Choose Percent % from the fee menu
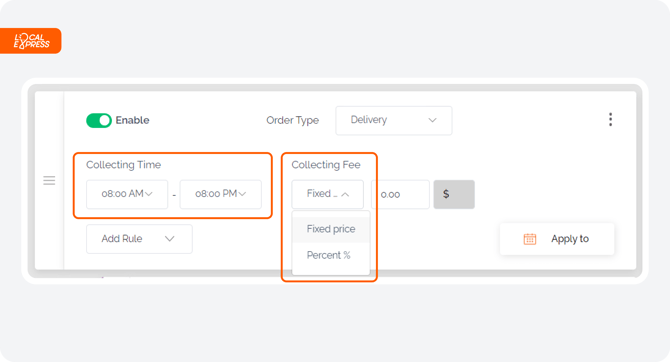This screenshot has width=670, height=362. point(331,255)
